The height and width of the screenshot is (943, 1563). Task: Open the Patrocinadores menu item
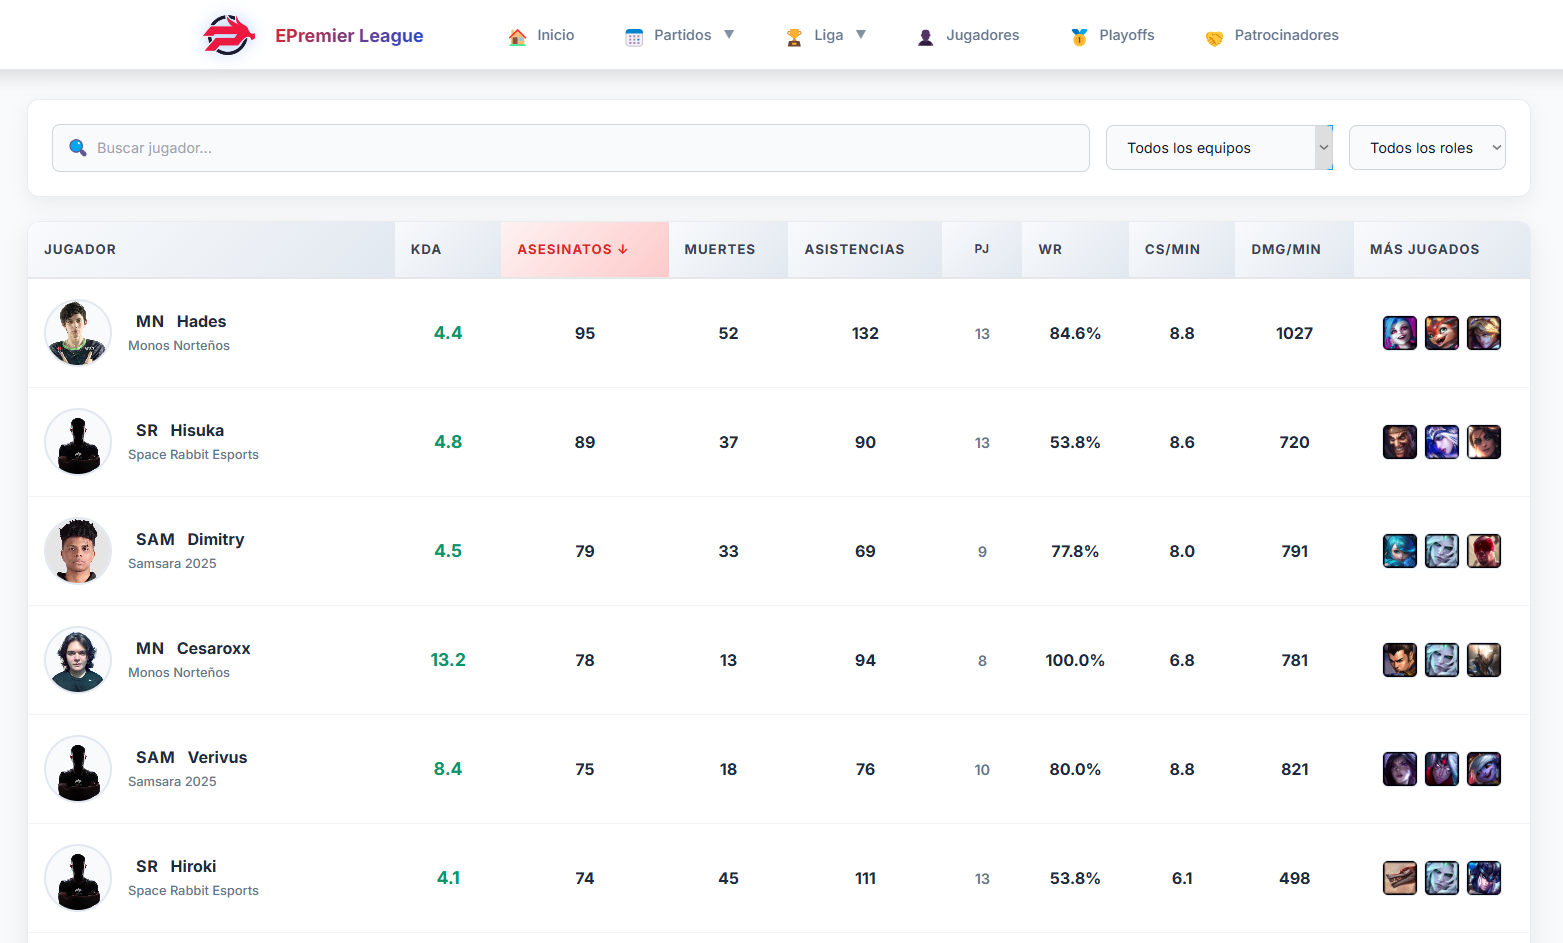1286,35
